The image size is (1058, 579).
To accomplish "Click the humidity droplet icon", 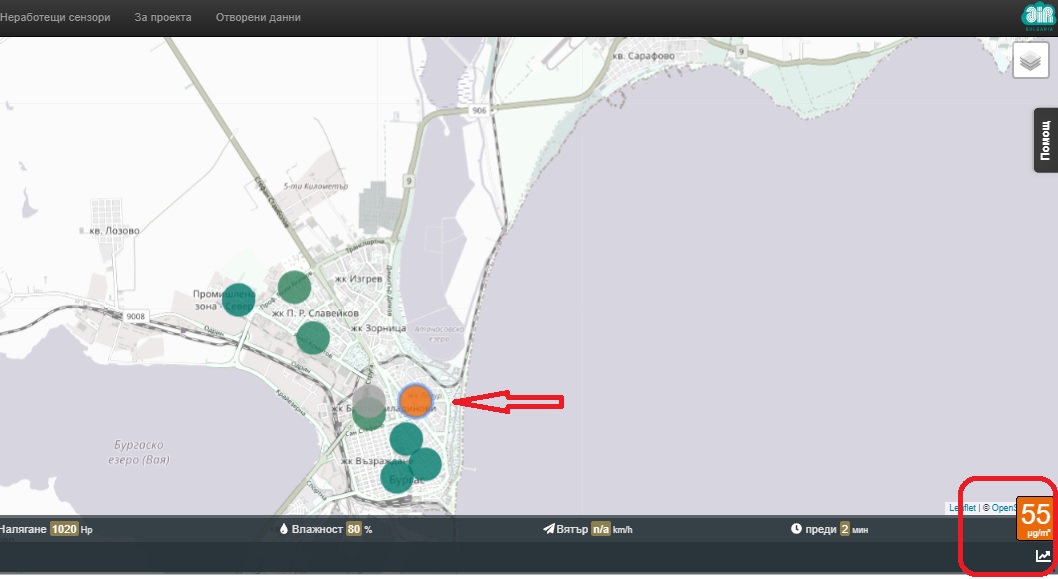I will [x=283, y=529].
